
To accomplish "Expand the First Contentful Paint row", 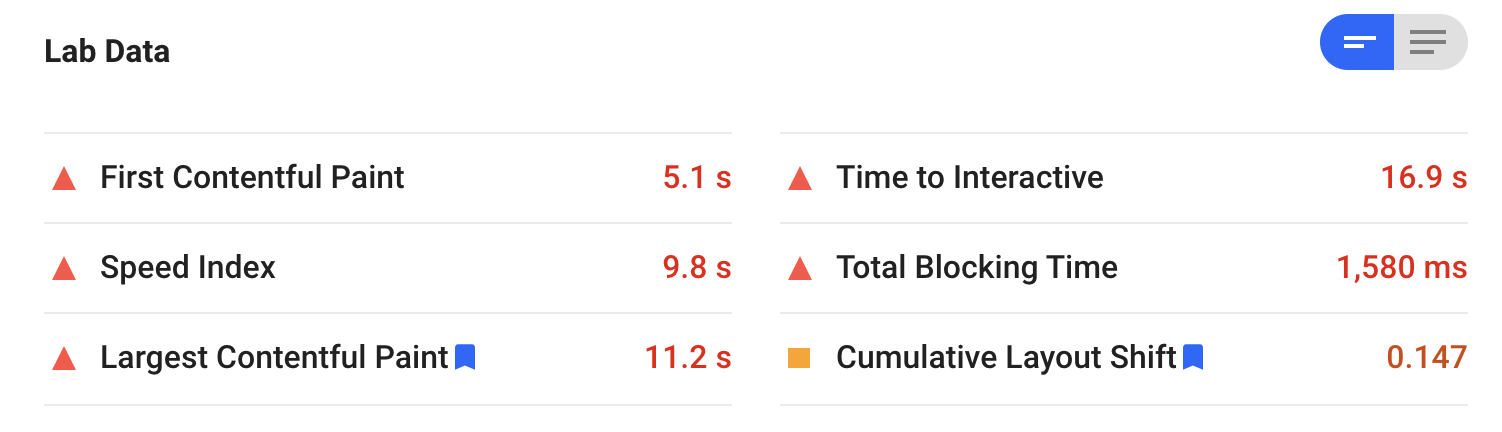I will (388, 178).
